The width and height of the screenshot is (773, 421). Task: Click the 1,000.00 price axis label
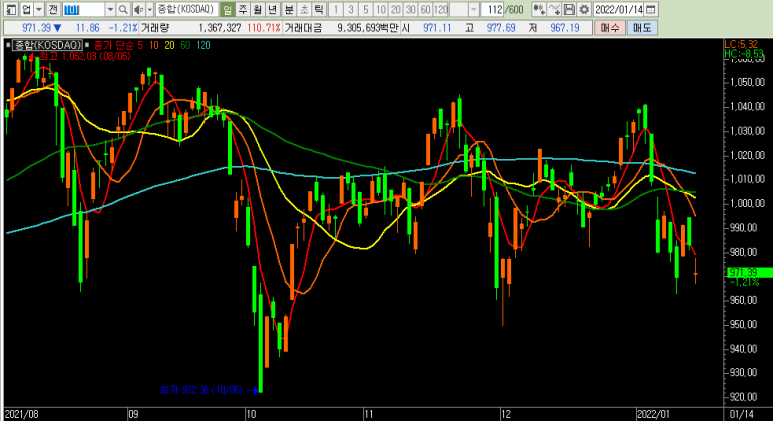[x=748, y=203]
